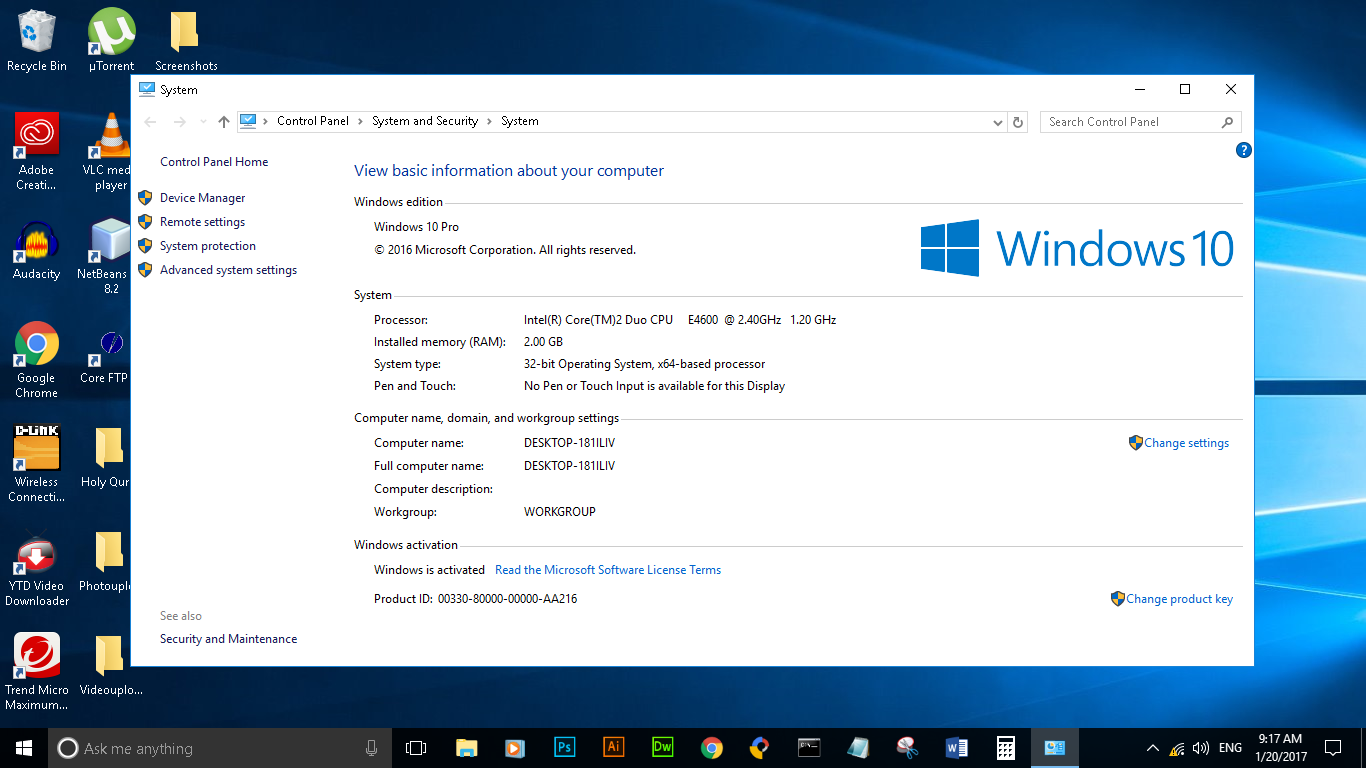Select 'Windows 10 Pro' edition text
This screenshot has width=1366, height=768.
(416, 227)
